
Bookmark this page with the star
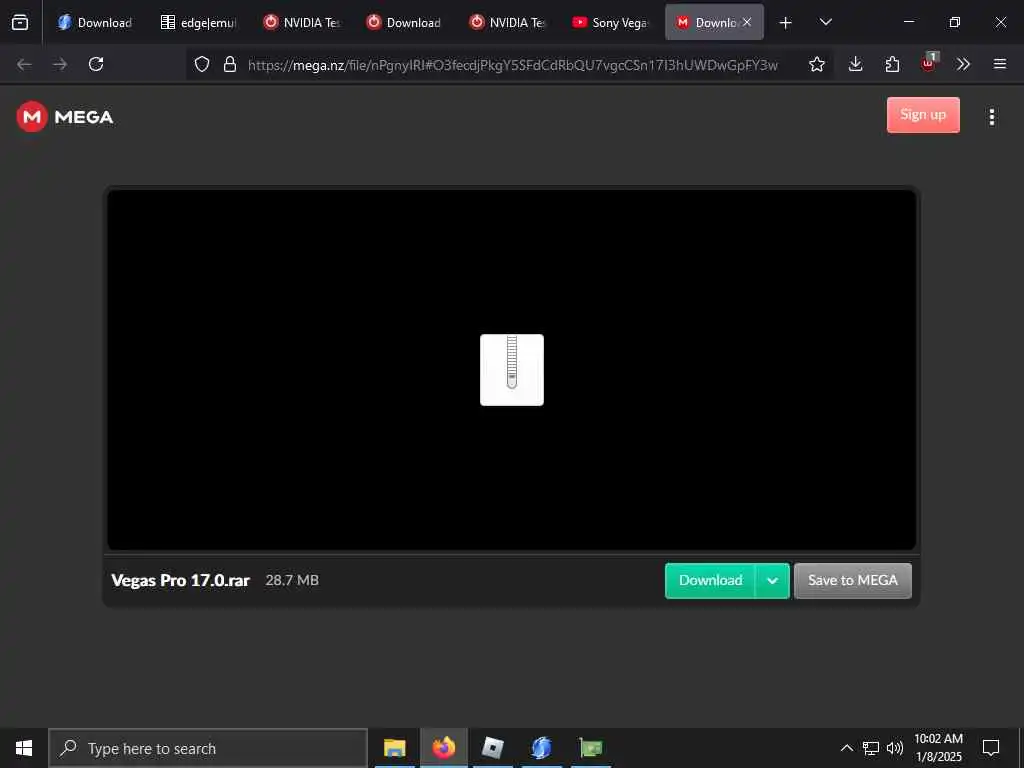point(816,64)
